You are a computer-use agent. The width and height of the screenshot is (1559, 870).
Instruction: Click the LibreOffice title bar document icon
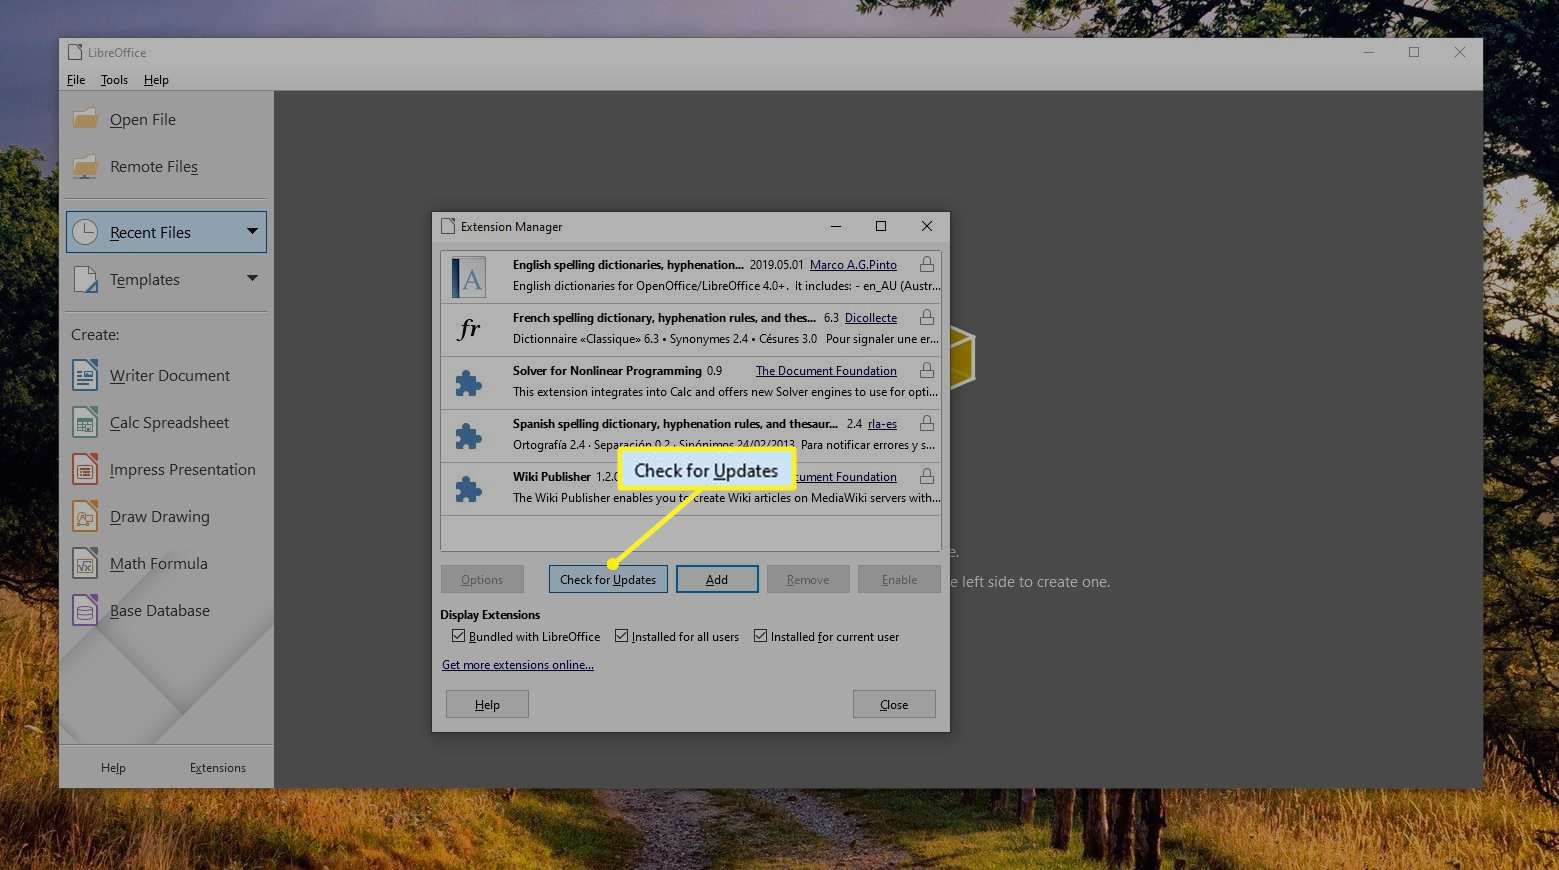pyautogui.click(x=75, y=52)
